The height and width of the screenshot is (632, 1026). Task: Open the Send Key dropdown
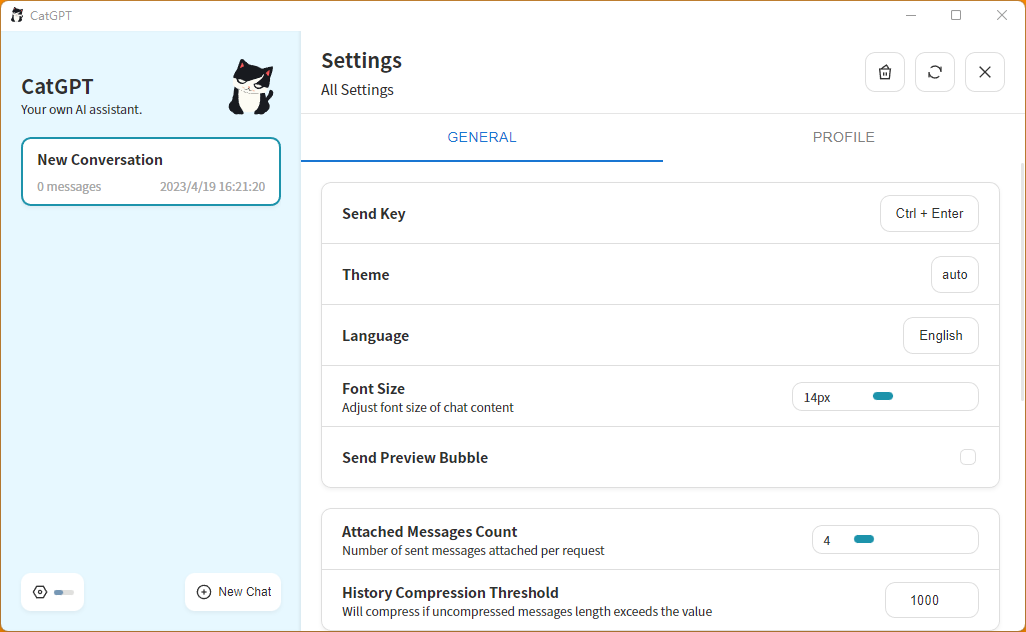coord(929,214)
